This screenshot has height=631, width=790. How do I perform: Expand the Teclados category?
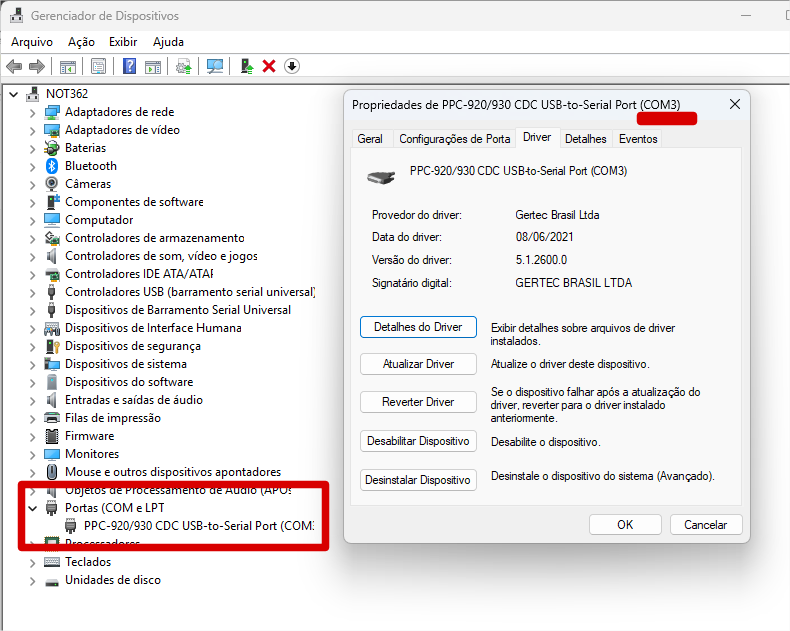33,562
